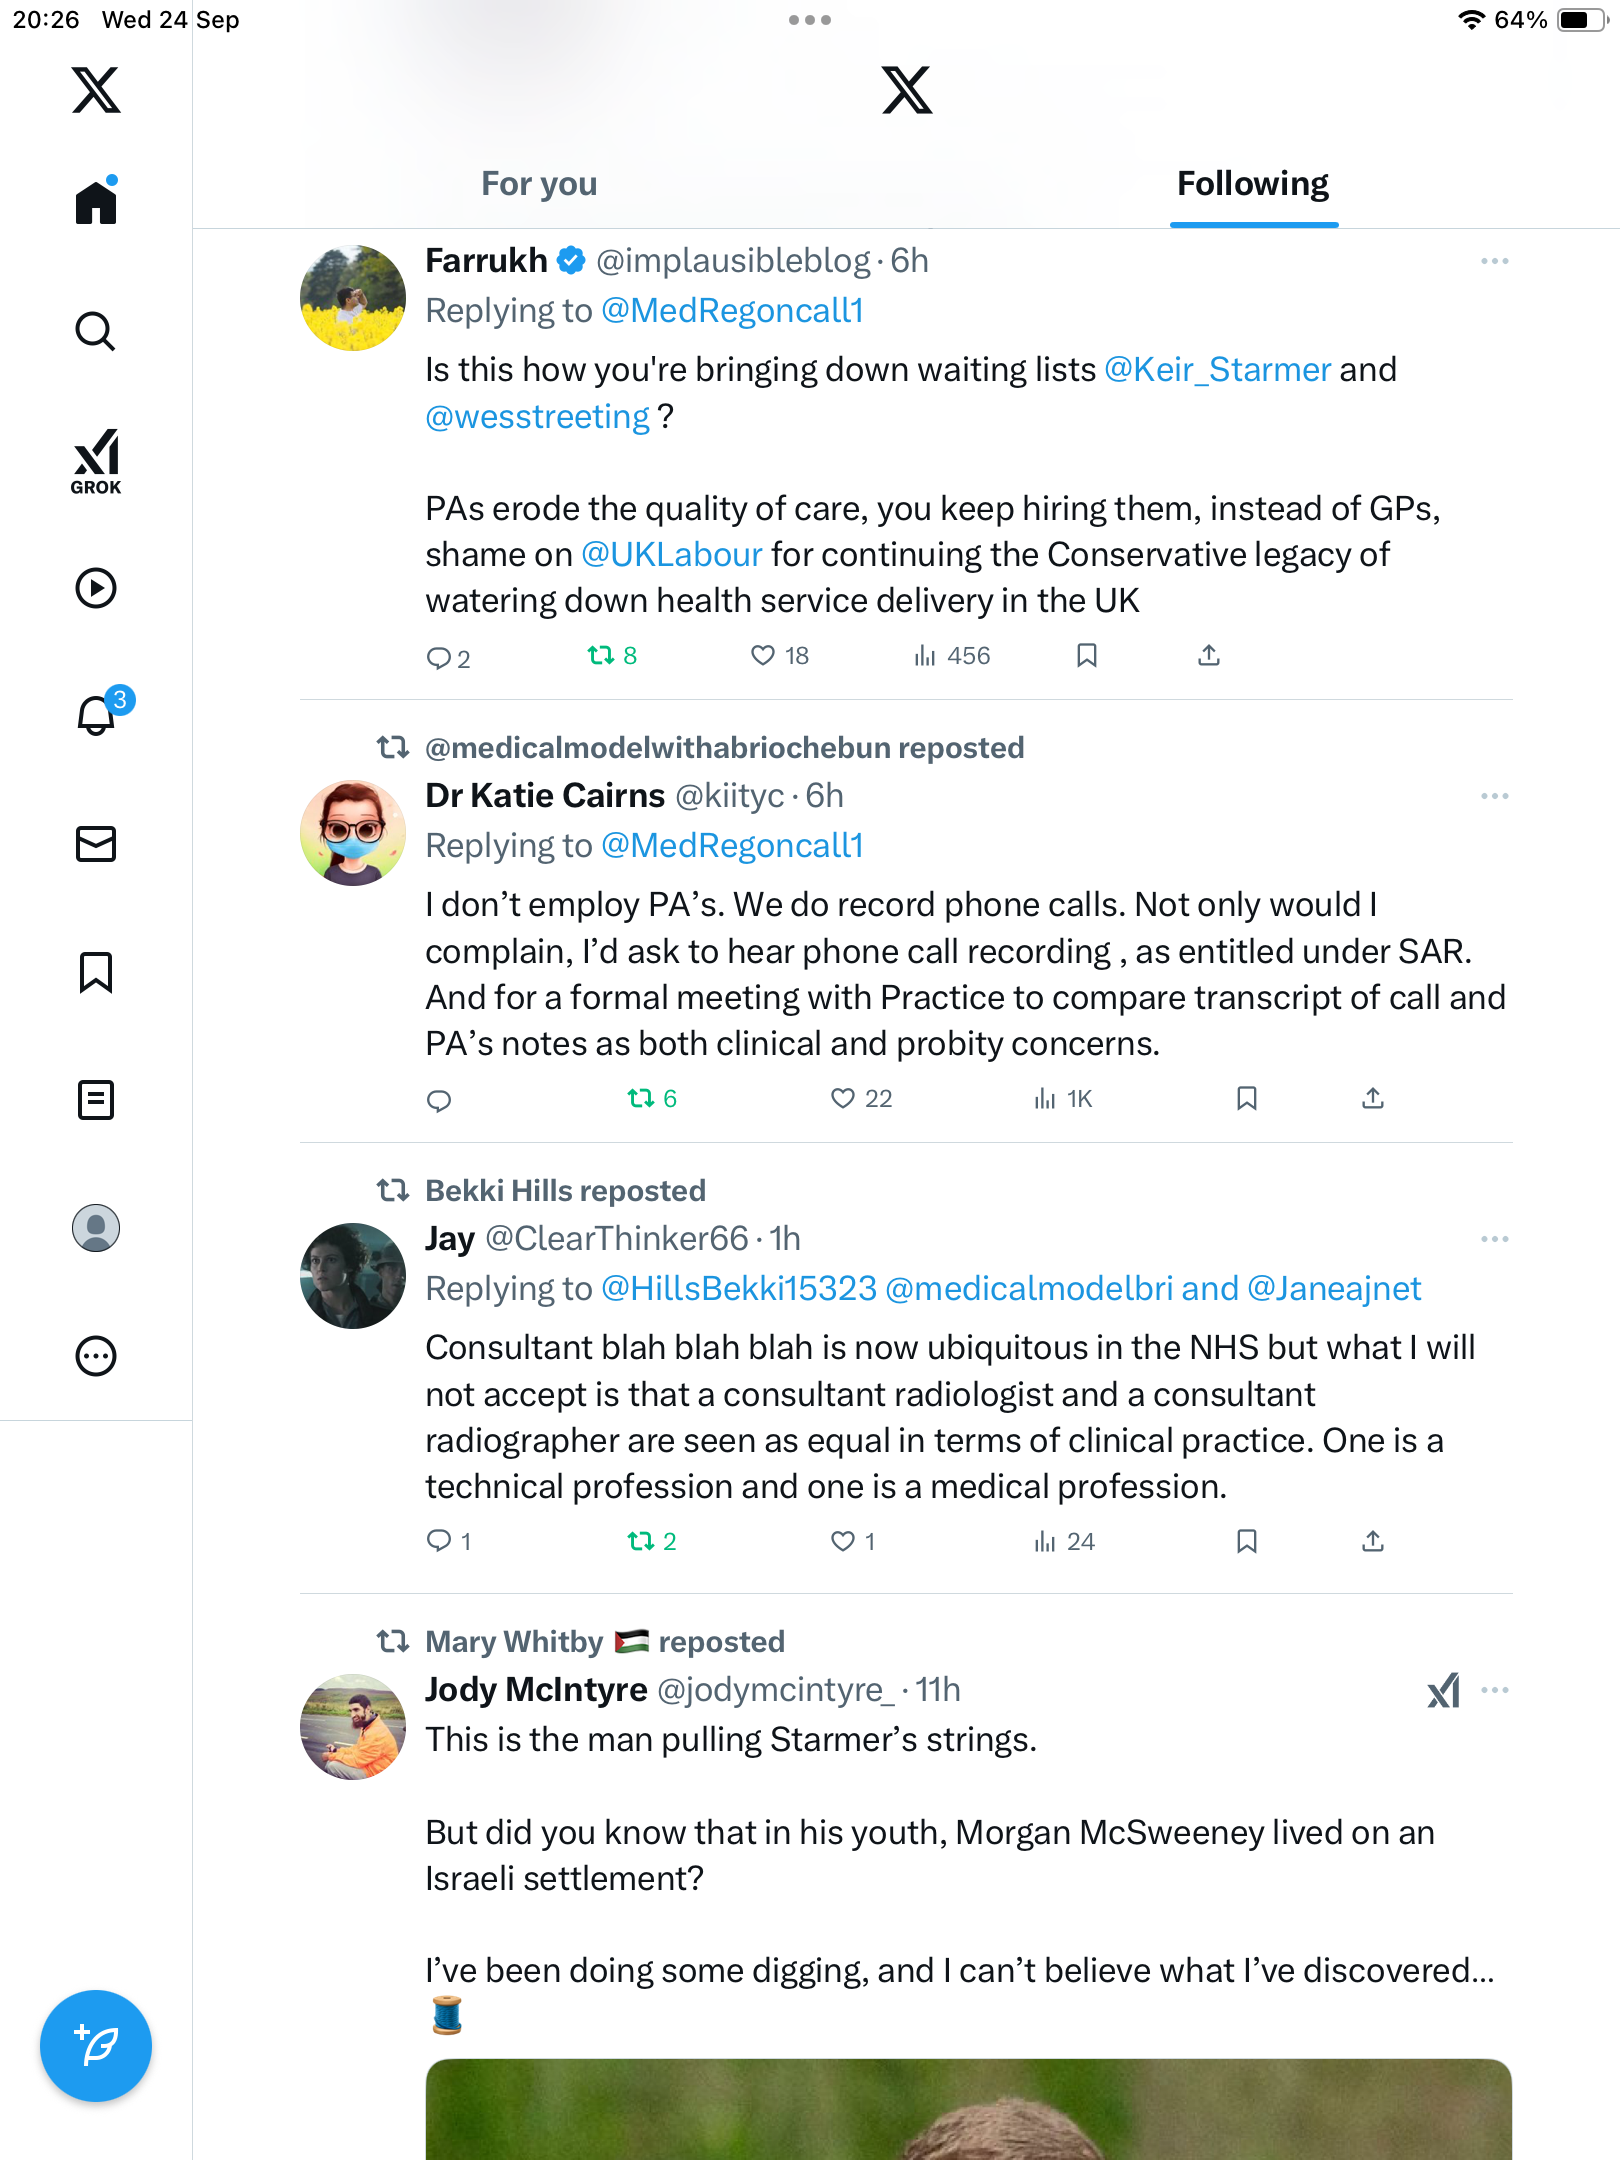This screenshot has height=2160, width=1620.
Task: Open sidebar Bookmarks icon
Action: [x=96, y=972]
